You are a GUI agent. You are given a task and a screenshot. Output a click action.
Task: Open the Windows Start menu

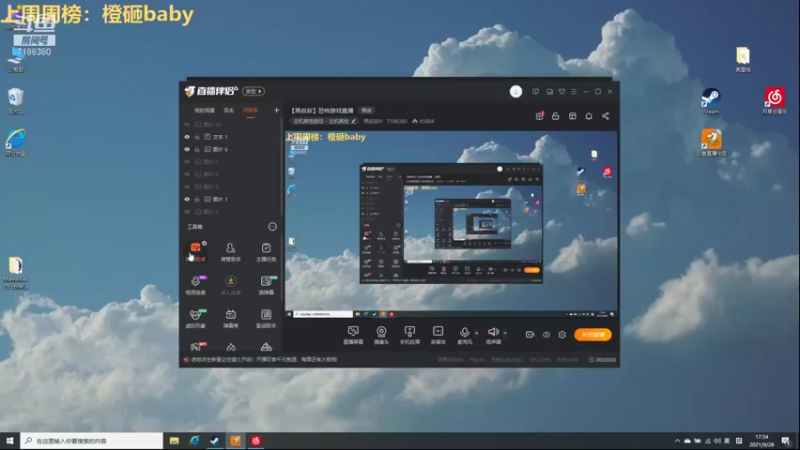pyautogui.click(x=10, y=441)
